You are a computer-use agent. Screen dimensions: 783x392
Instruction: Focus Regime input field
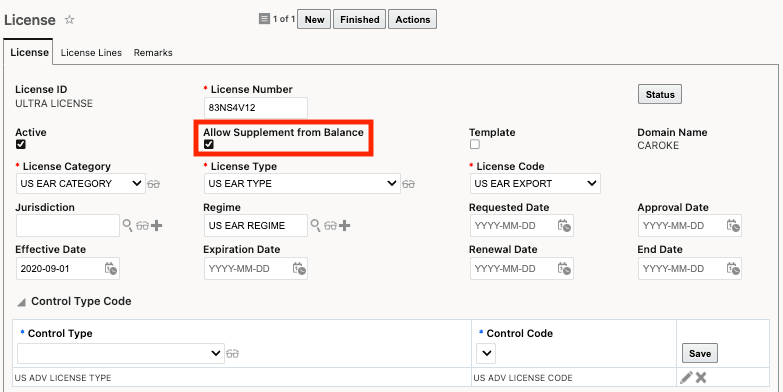(256, 226)
